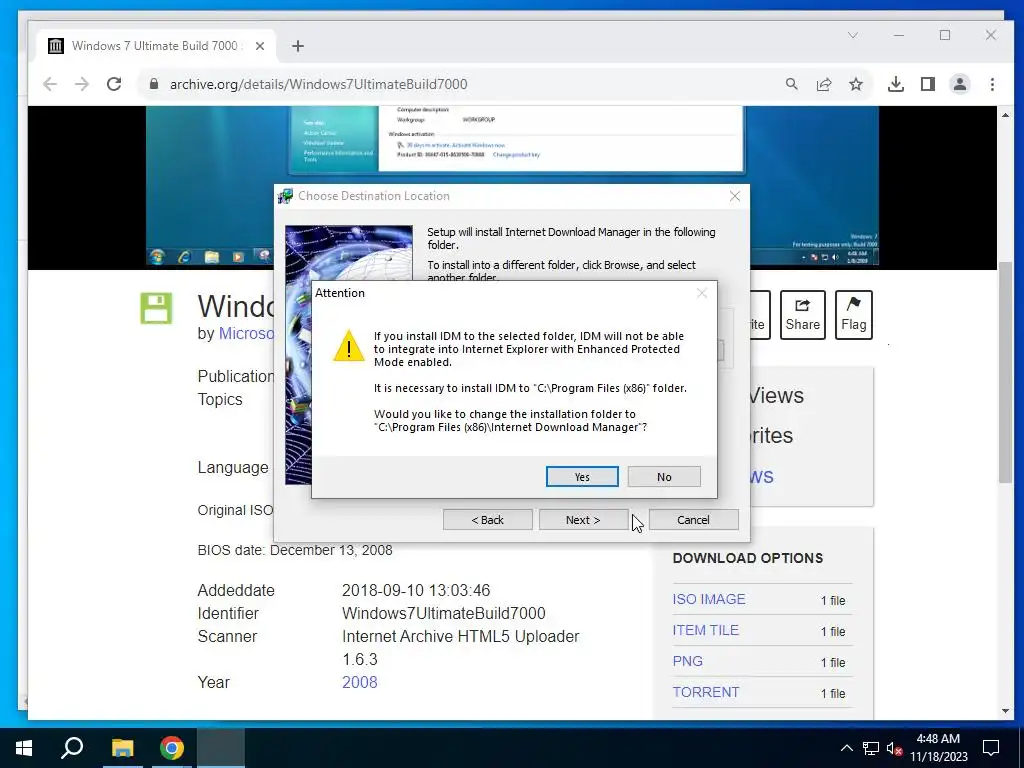Open Windows taskbar search

pyautogui.click(x=72, y=748)
